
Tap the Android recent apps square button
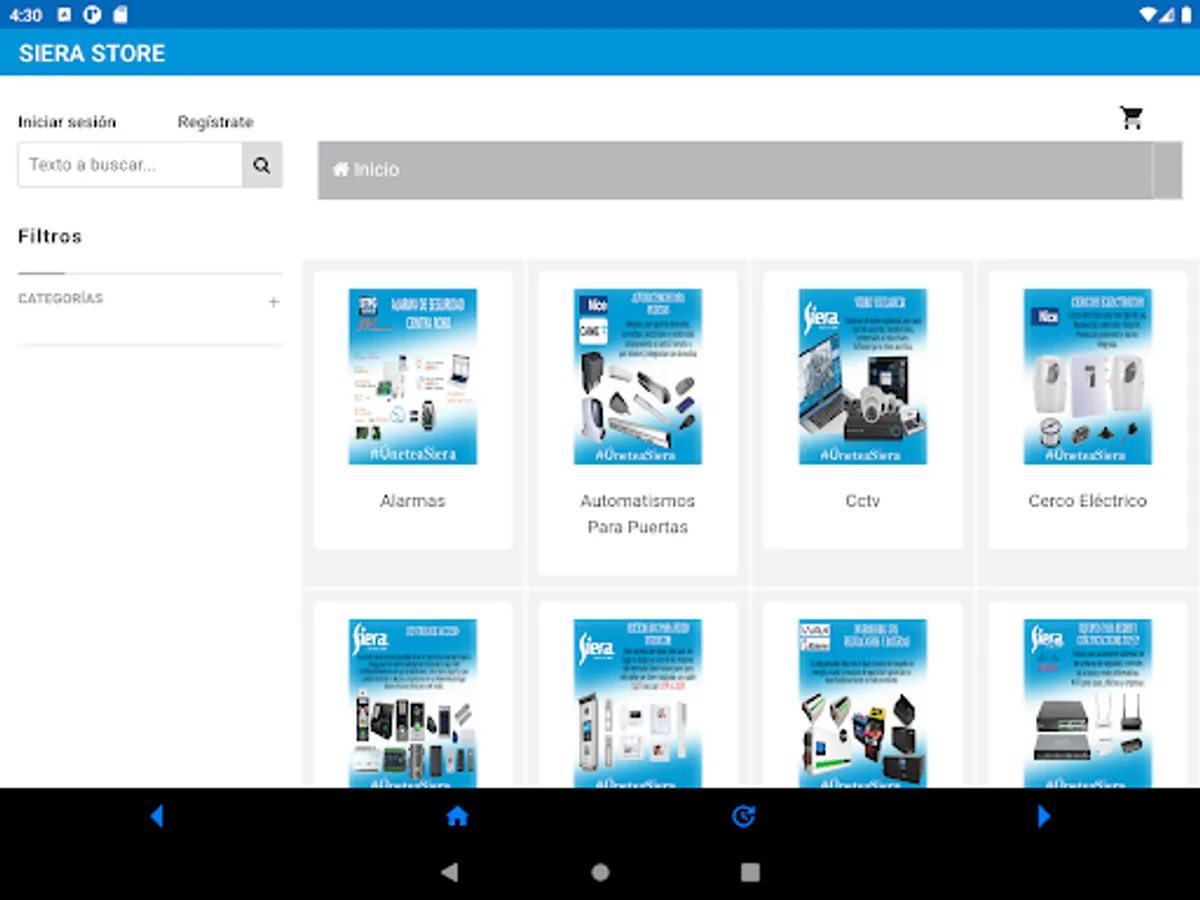coord(750,872)
